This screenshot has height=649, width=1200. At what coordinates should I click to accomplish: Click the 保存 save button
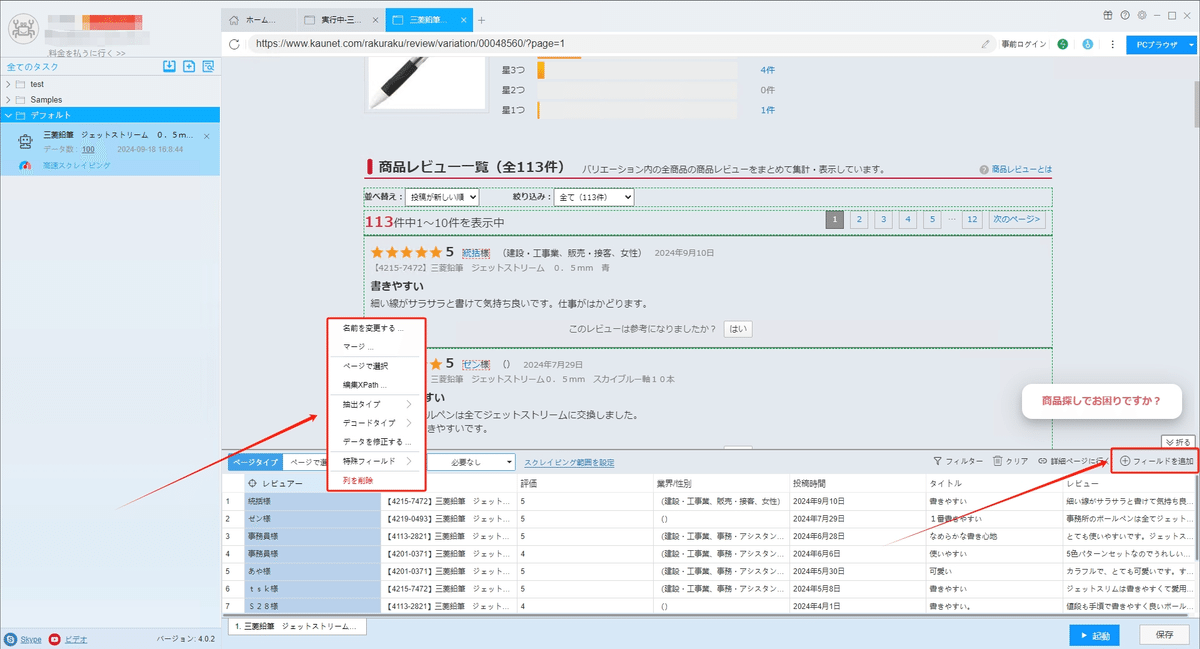point(1164,634)
